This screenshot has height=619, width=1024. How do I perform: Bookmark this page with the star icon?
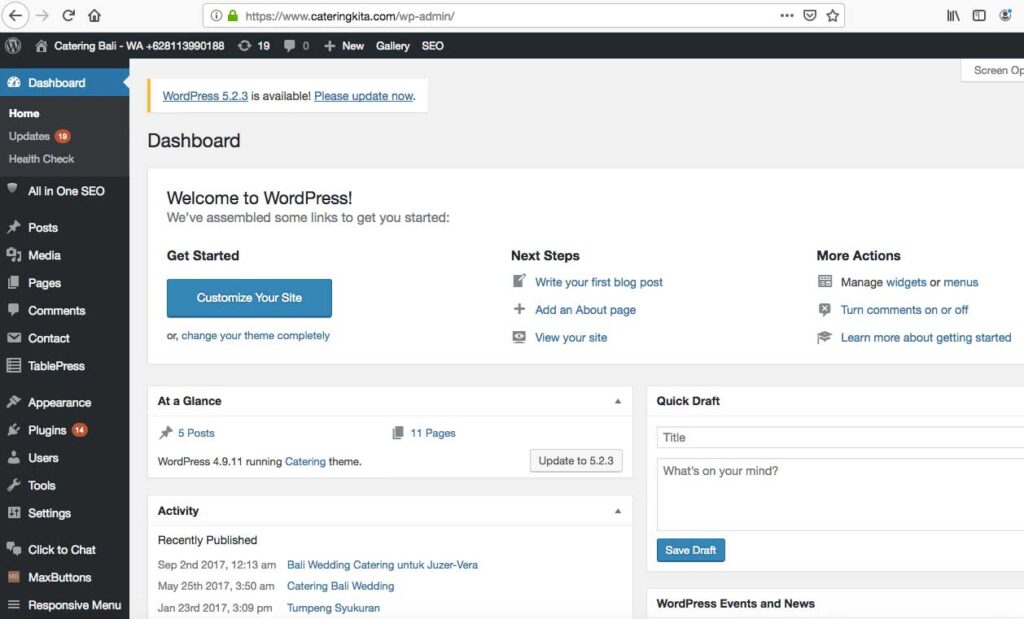(832, 16)
